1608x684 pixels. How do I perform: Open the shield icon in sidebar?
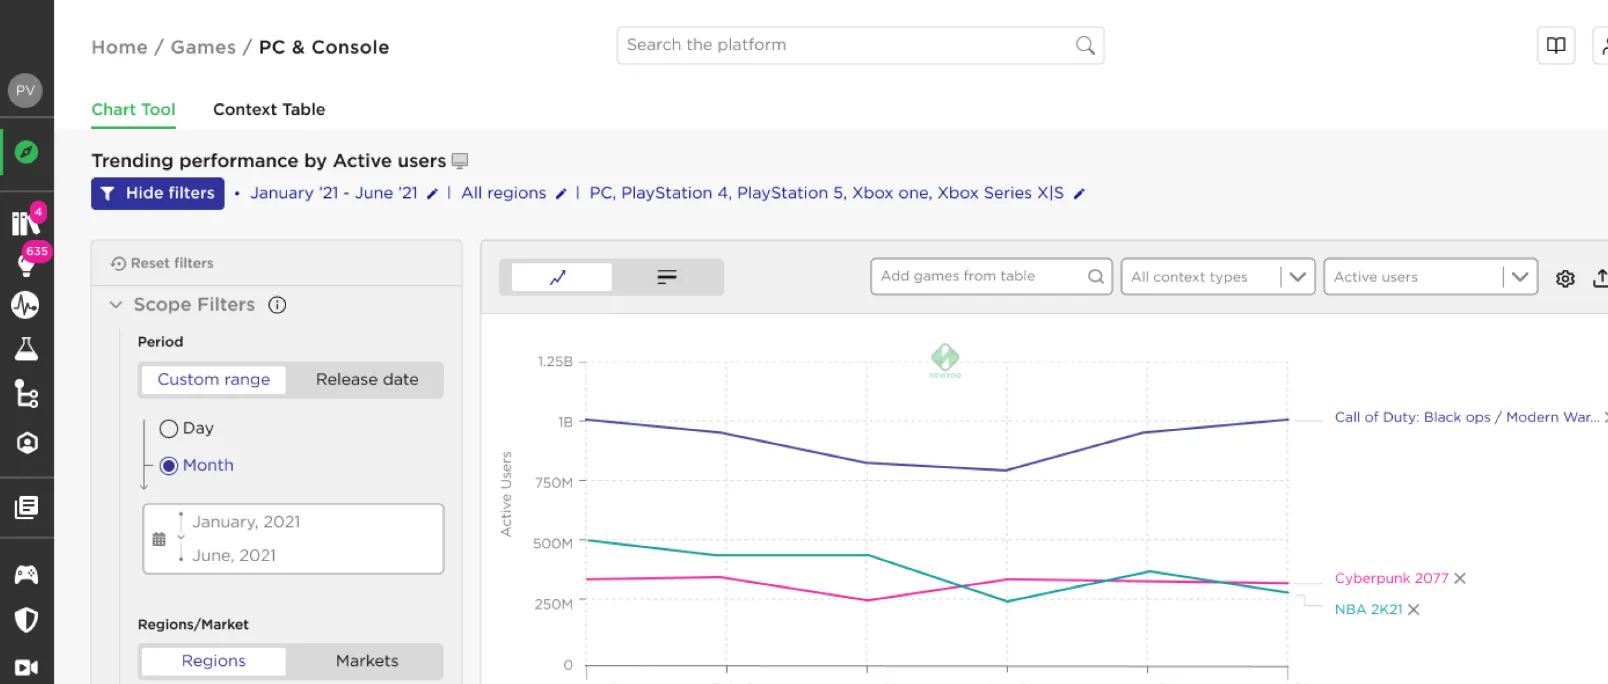pos(26,620)
